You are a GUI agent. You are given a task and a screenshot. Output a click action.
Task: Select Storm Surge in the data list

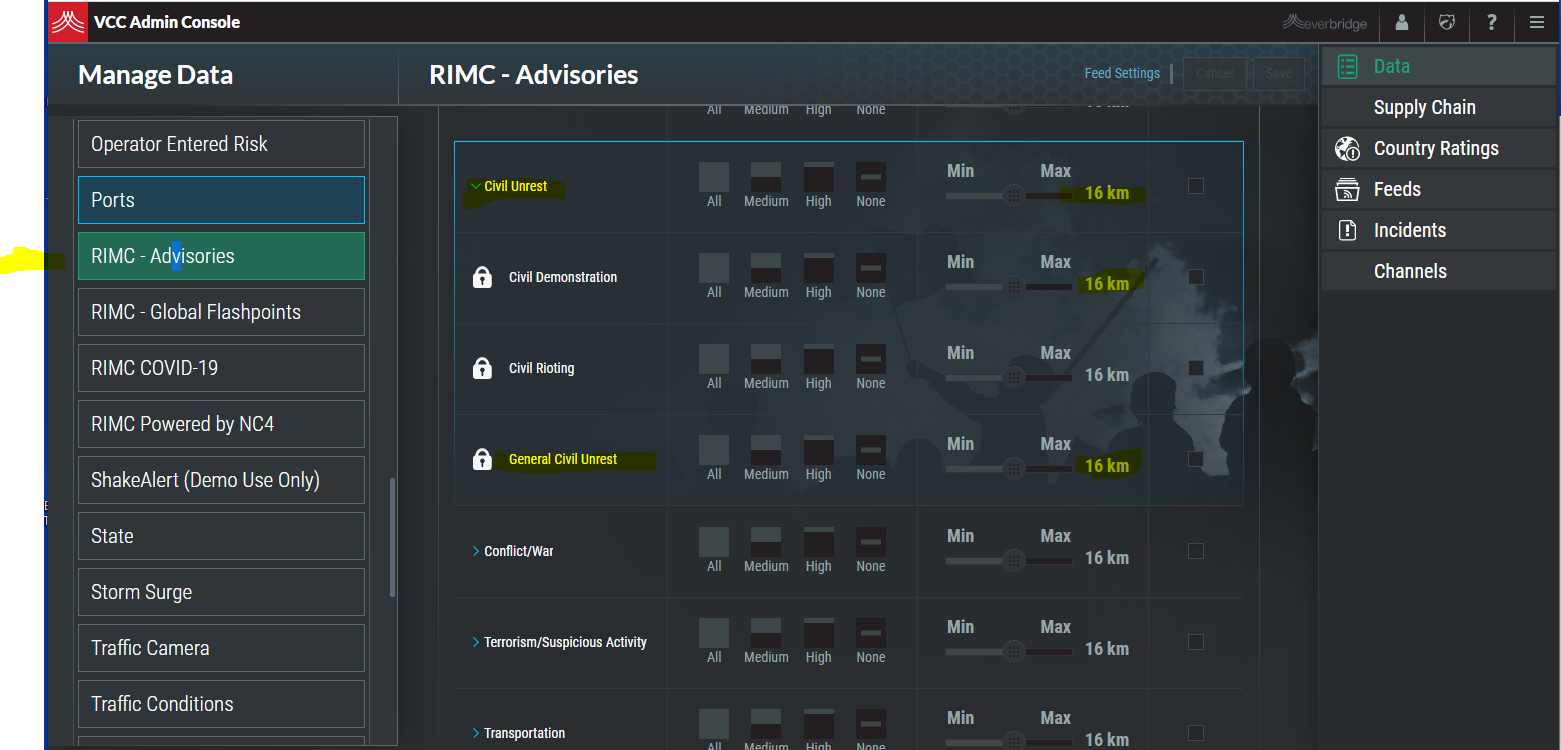221,592
